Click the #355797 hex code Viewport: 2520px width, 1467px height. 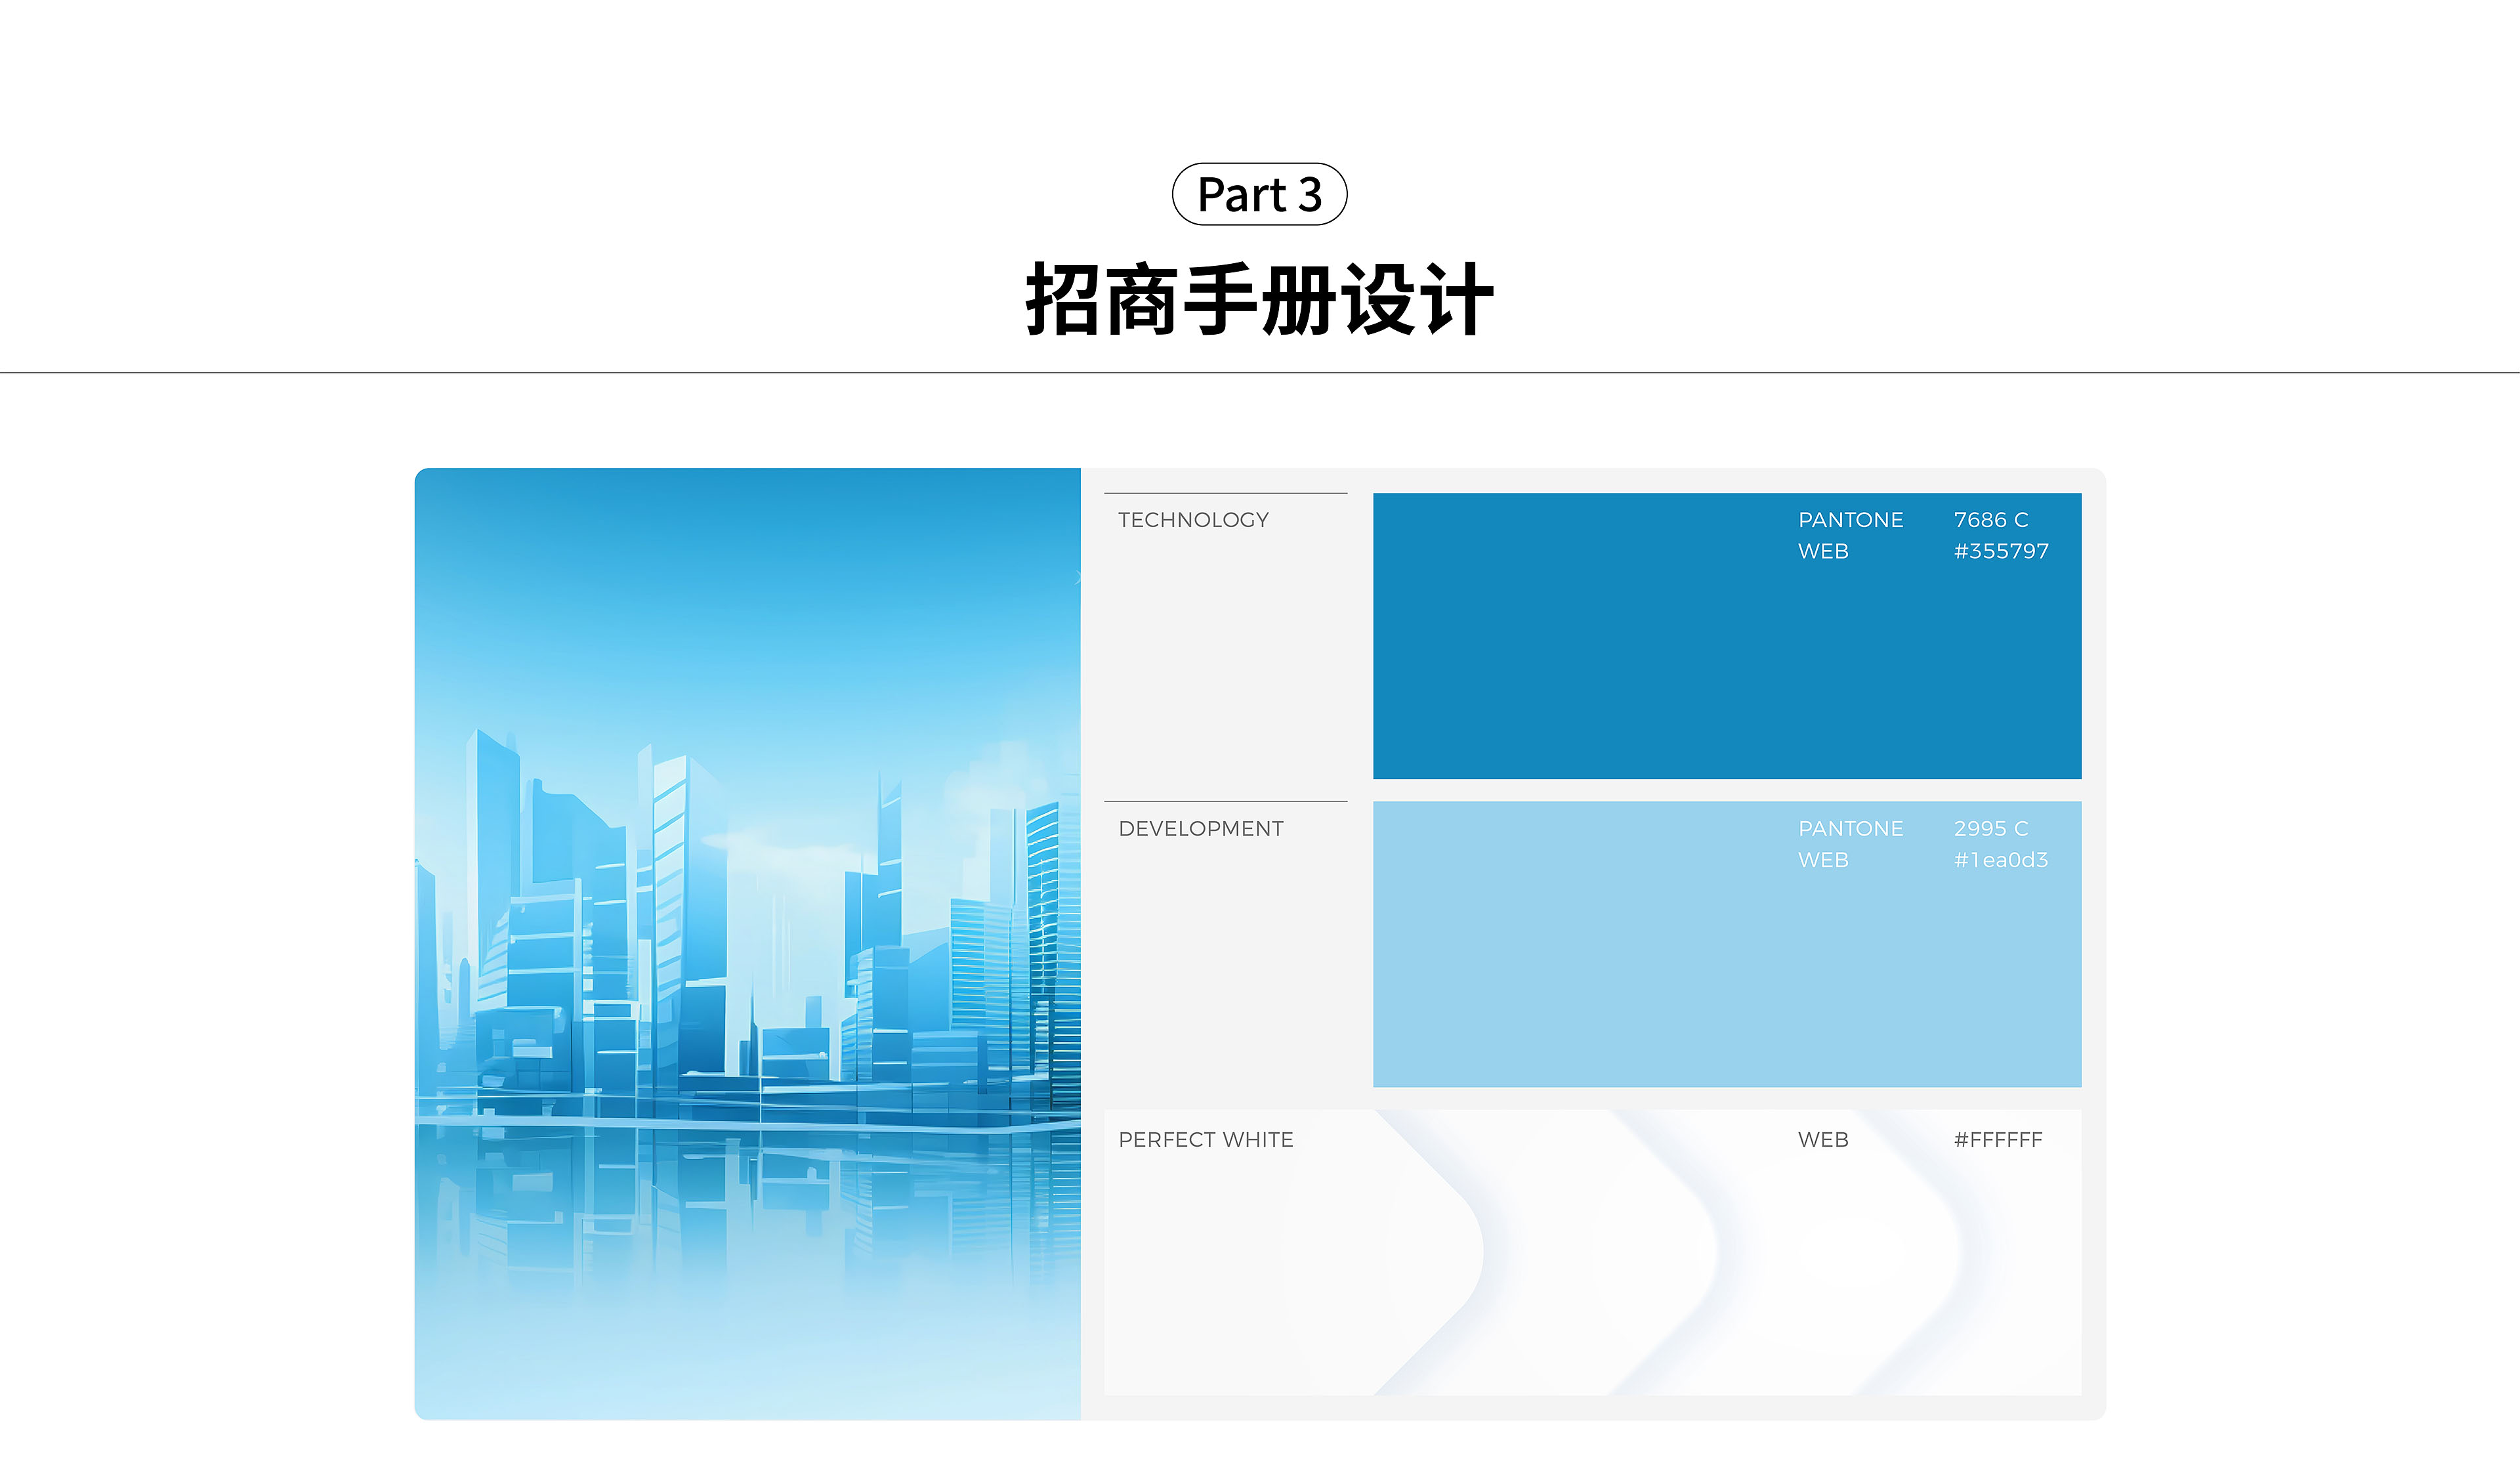pyautogui.click(x=2001, y=551)
